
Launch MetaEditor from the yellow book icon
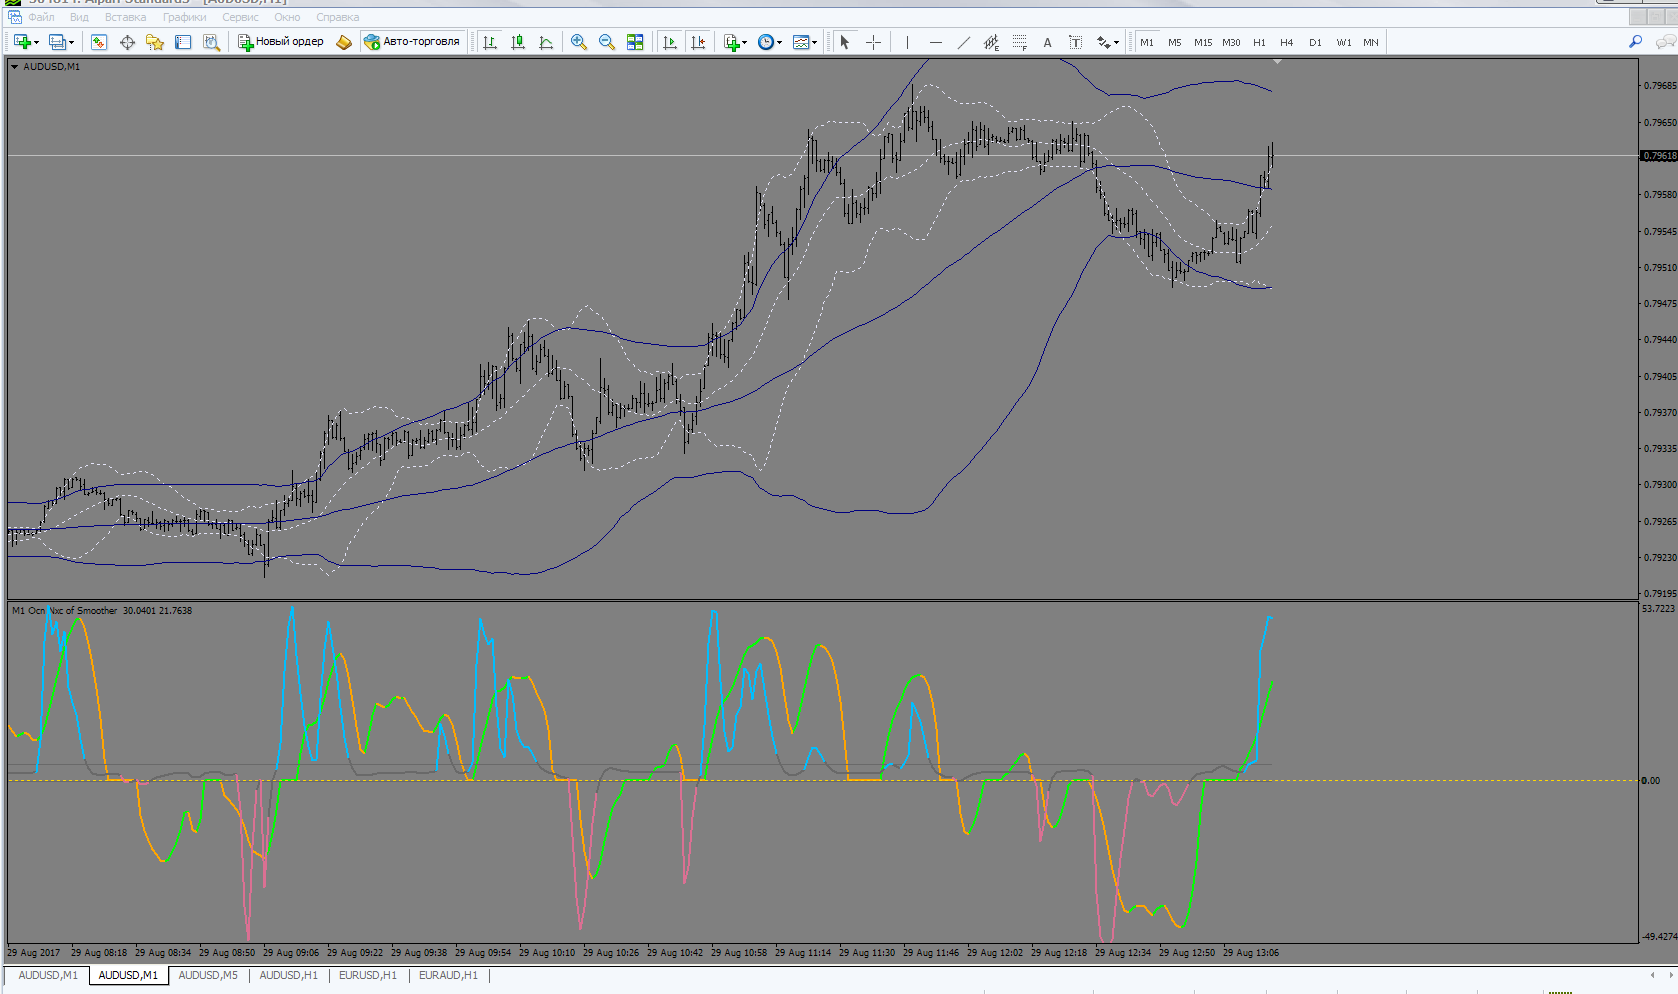click(344, 42)
